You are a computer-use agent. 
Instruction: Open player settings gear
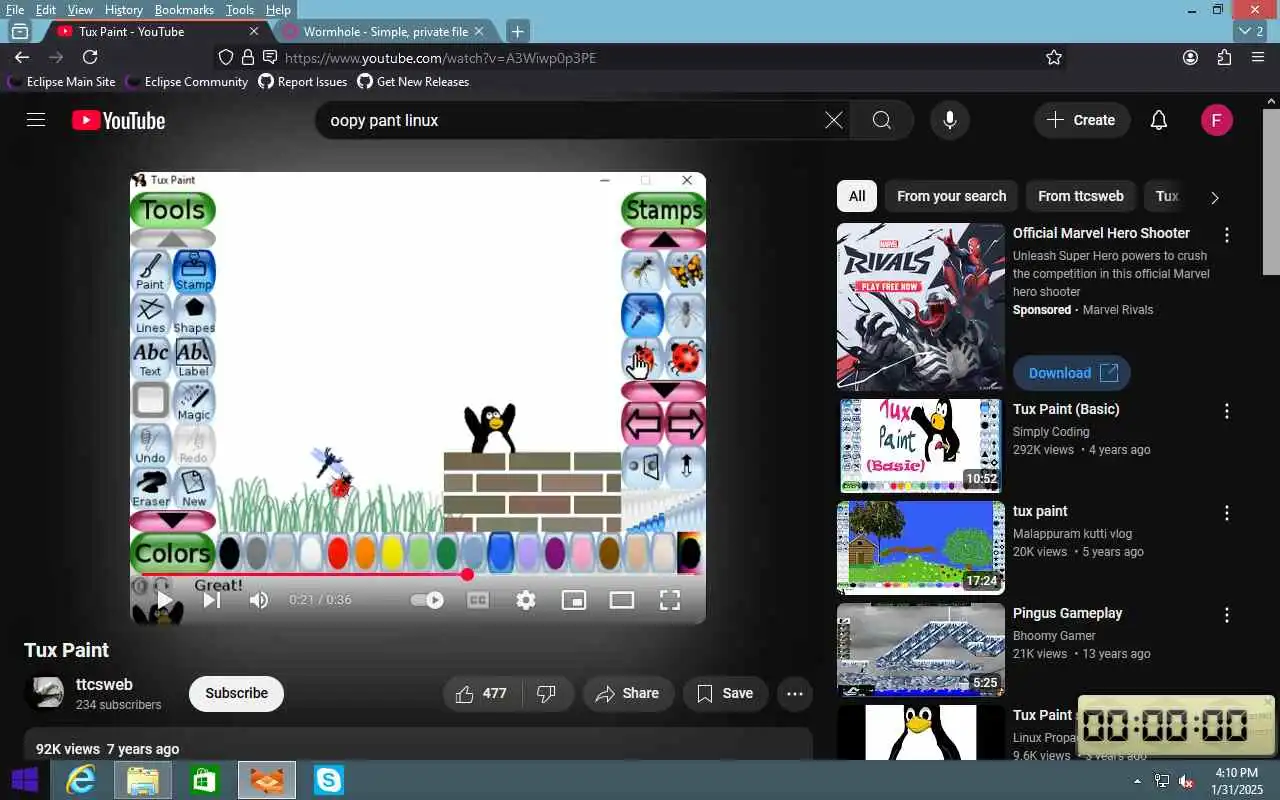(x=526, y=600)
